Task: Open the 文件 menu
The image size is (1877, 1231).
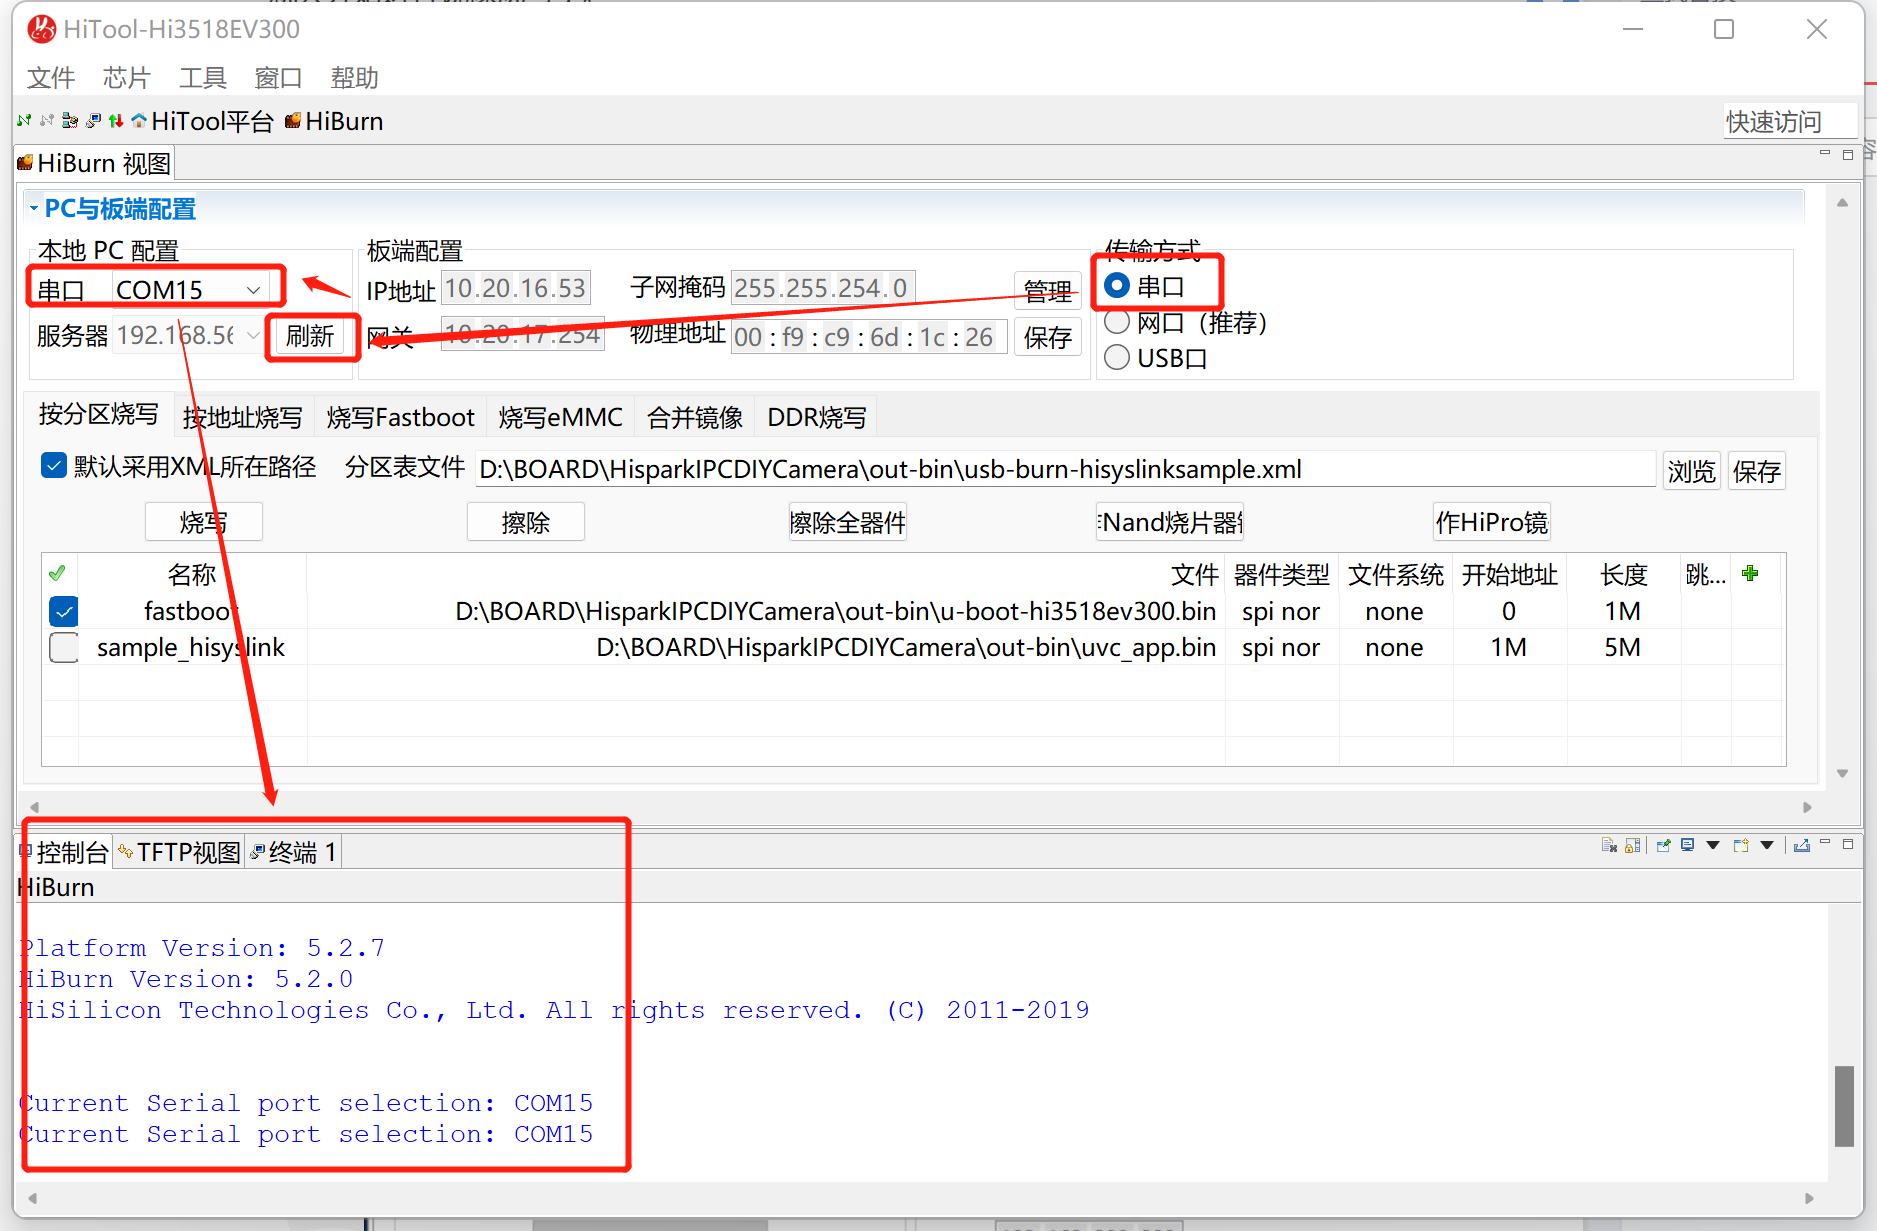Action: point(51,78)
